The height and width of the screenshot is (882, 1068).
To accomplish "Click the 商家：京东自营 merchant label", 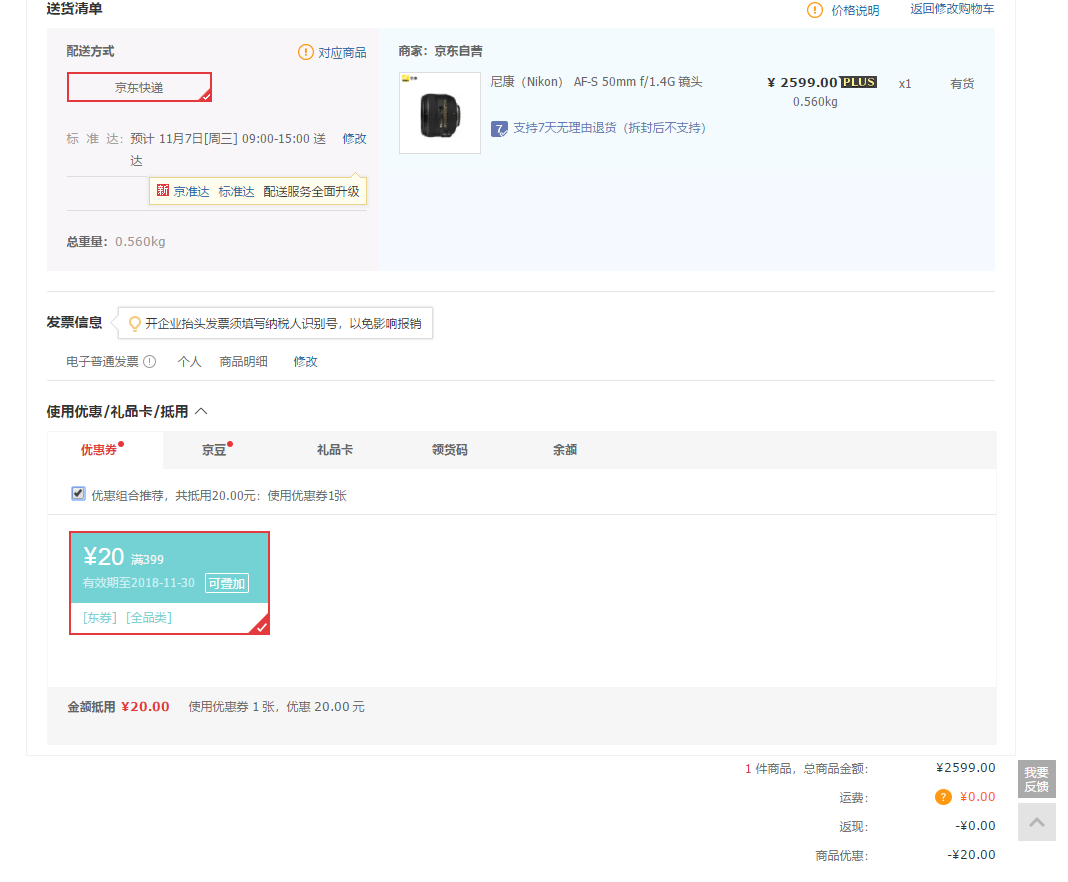I will 440,51.
